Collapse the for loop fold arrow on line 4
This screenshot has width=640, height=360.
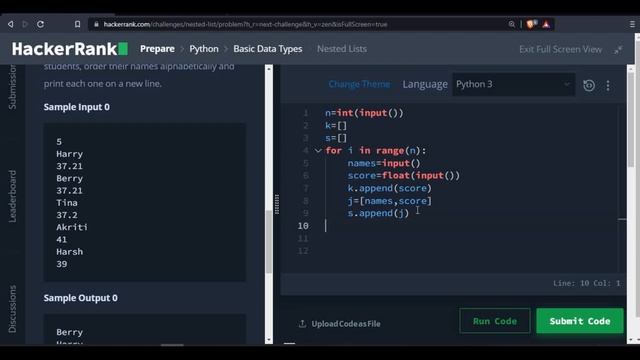(x=318, y=151)
